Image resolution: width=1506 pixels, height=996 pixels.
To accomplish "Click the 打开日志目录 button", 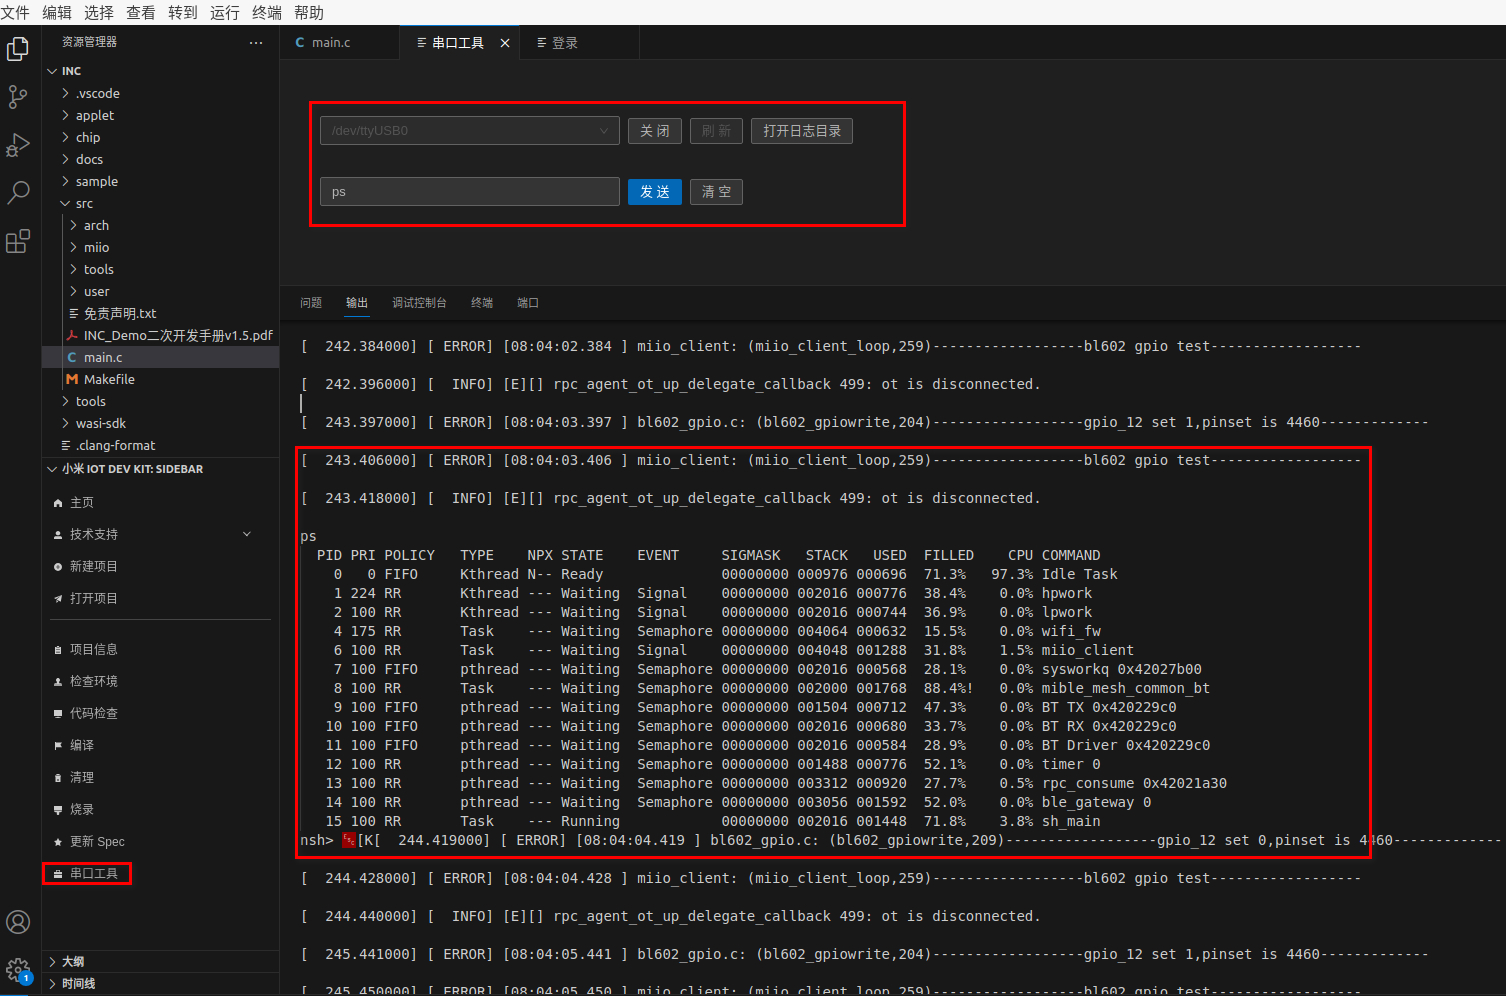I will pyautogui.click(x=802, y=131).
